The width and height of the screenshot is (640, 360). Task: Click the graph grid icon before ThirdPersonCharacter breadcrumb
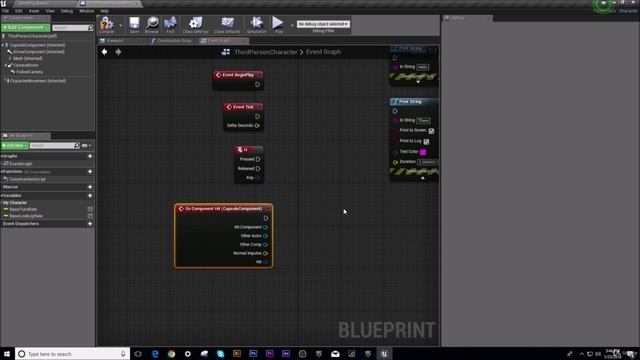pos(225,52)
